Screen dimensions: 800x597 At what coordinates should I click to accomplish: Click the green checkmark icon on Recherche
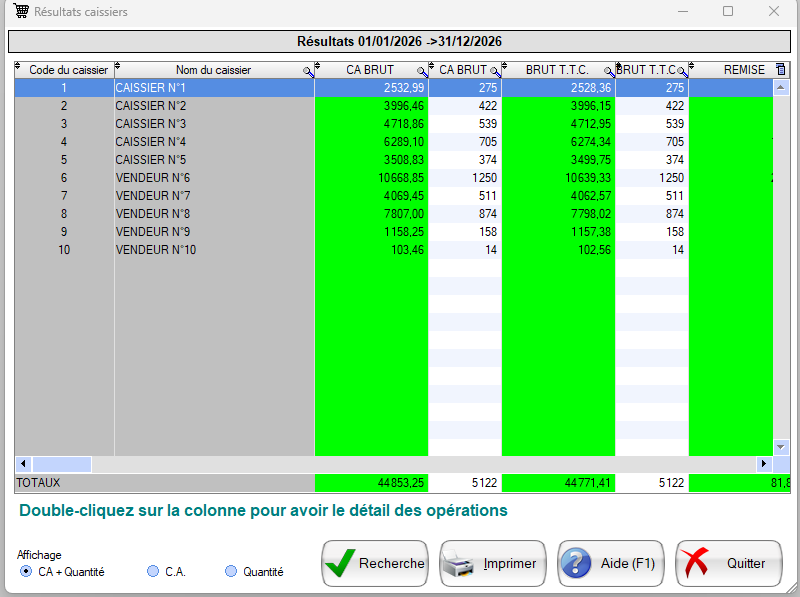340,563
